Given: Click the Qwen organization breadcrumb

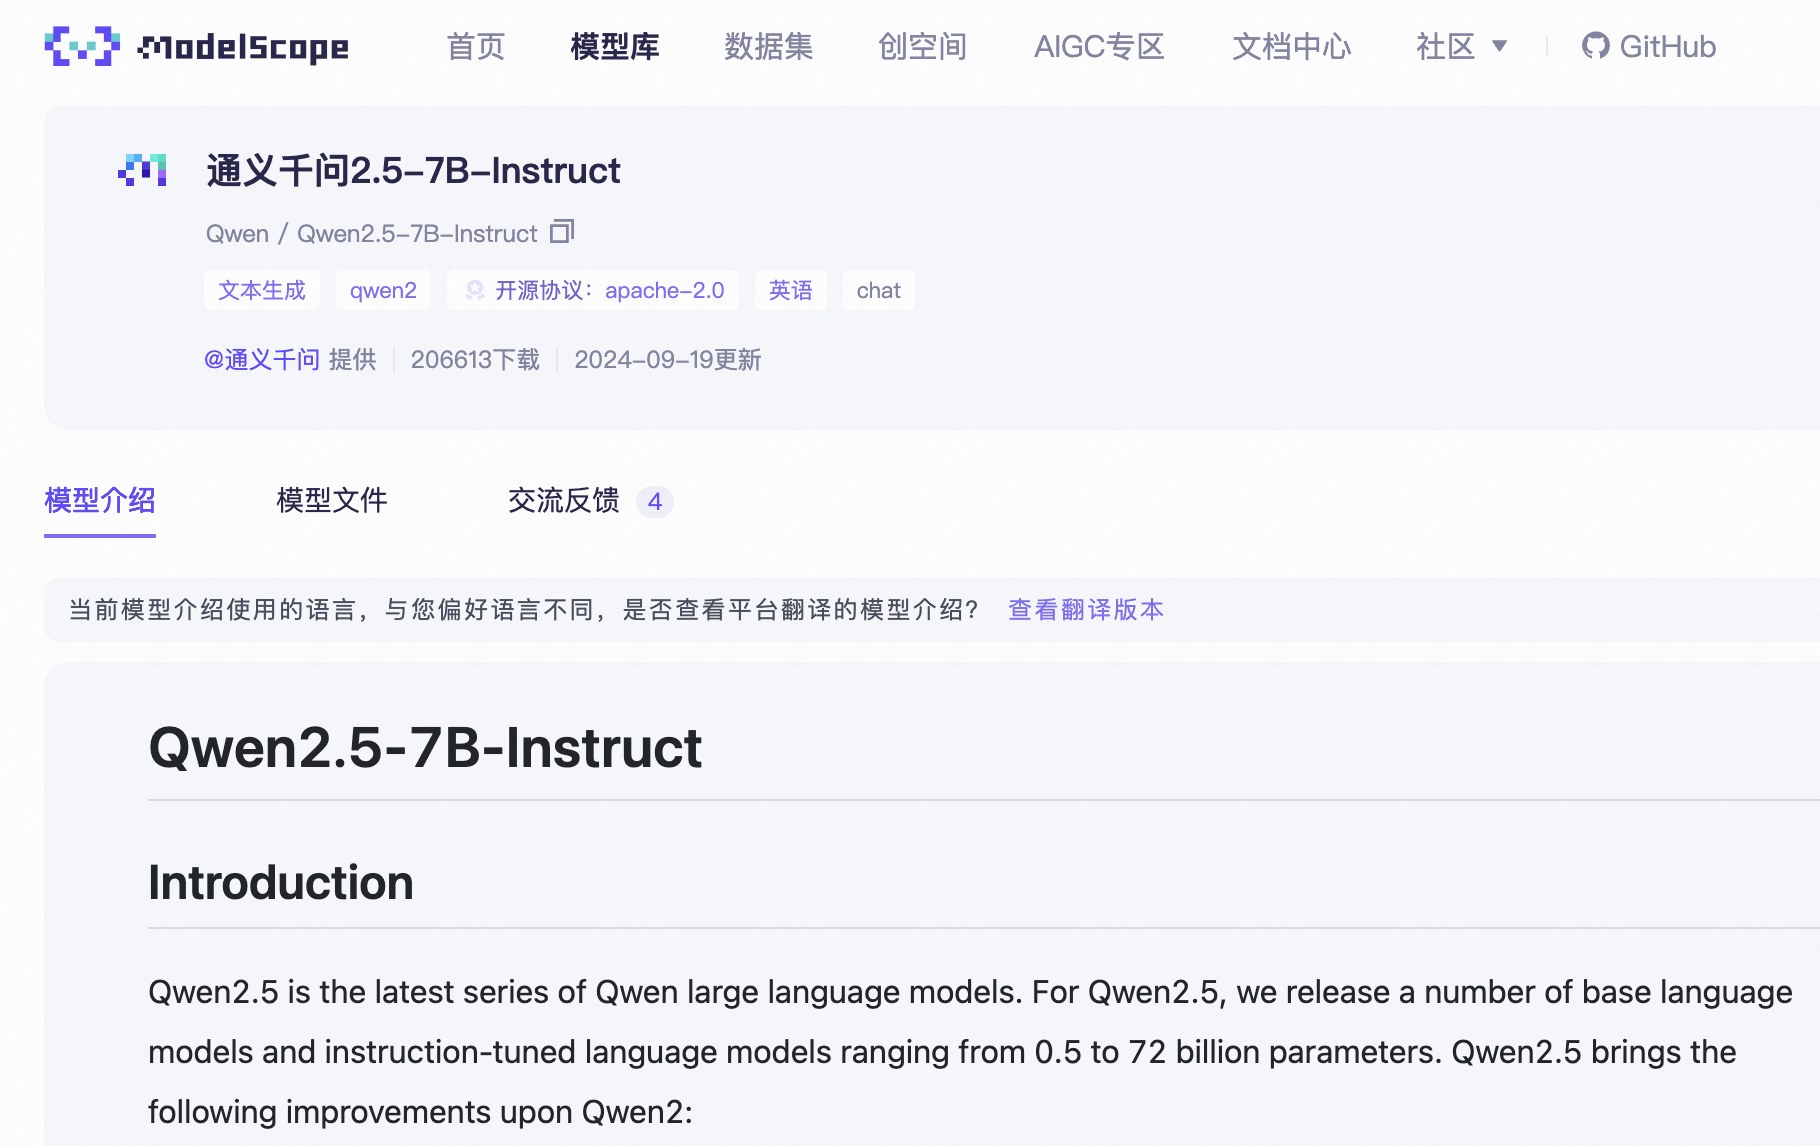Looking at the screenshot, I should [x=237, y=234].
